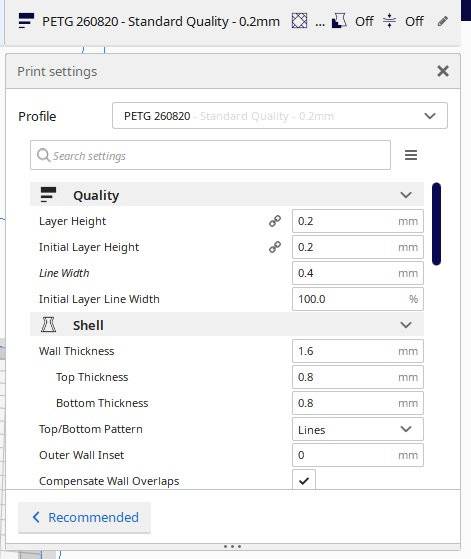Click the support icon in header
This screenshot has height=559, width=471.
point(339,21)
